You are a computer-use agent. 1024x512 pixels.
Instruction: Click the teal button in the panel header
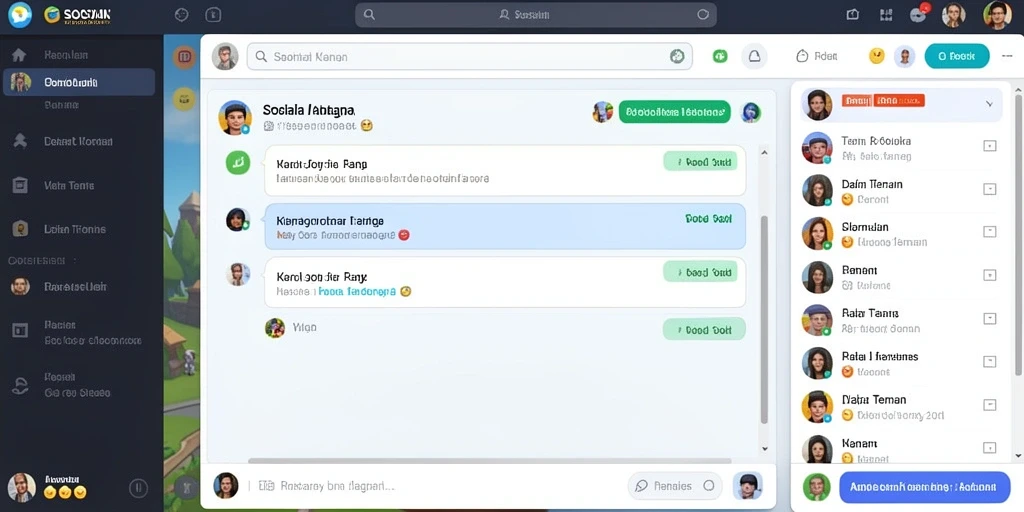tap(957, 56)
